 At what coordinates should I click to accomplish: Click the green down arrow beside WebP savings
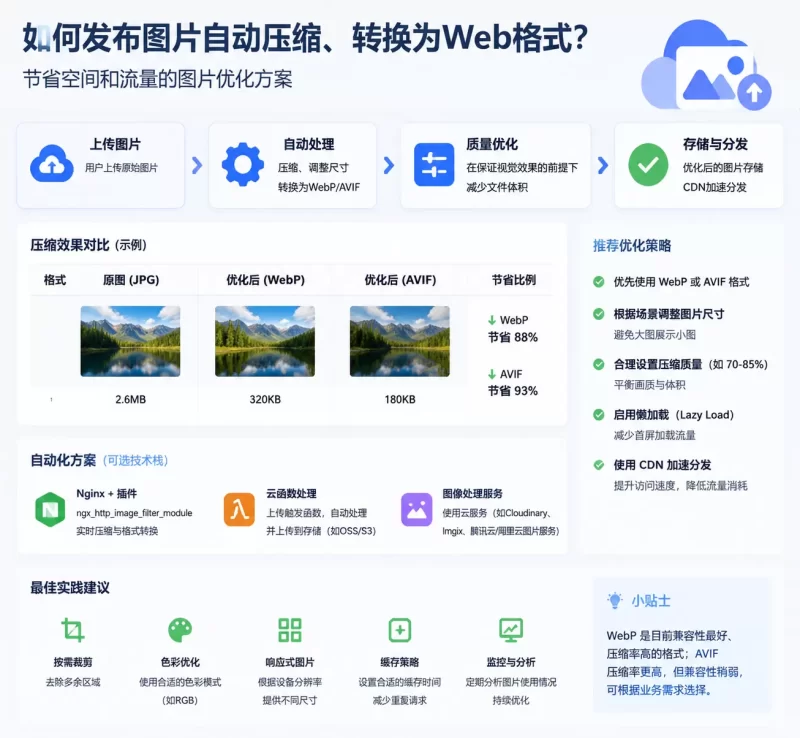[x=492, y=321]
